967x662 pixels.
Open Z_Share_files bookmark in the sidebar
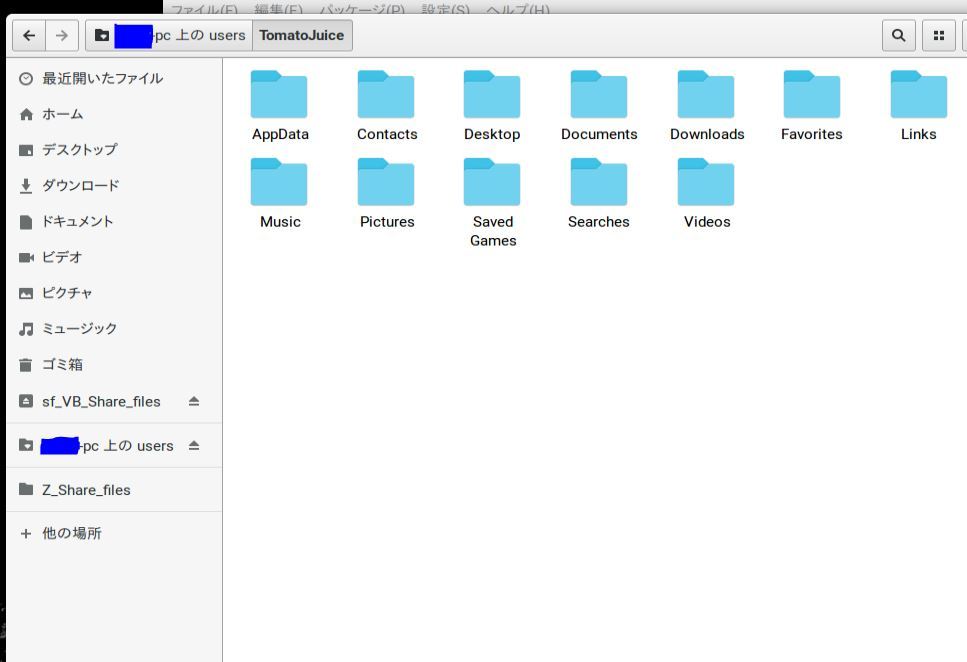pos(86,490)
